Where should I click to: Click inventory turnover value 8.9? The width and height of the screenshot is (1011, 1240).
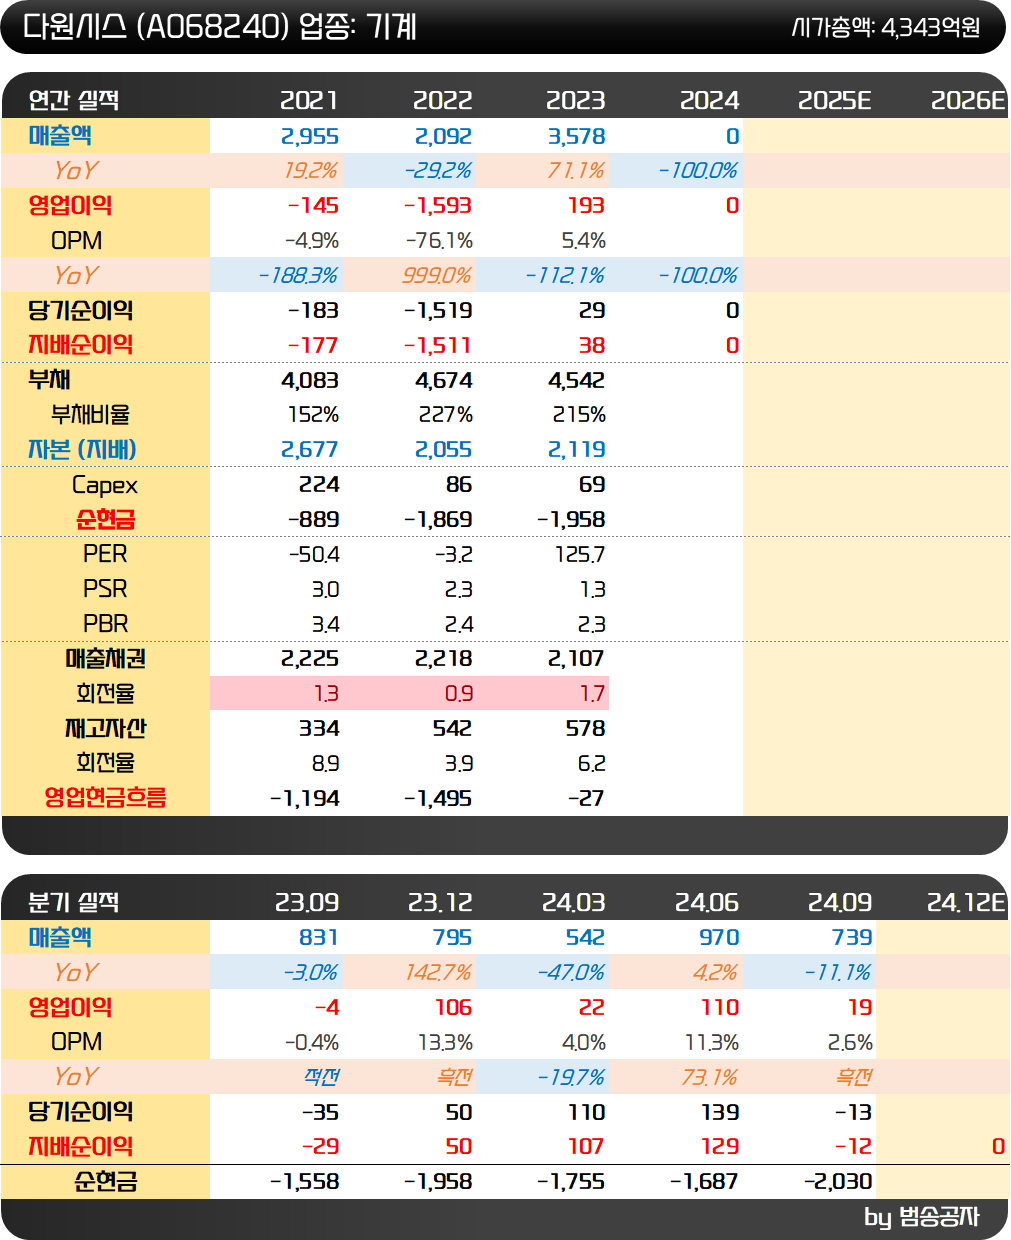click(326, 764)
